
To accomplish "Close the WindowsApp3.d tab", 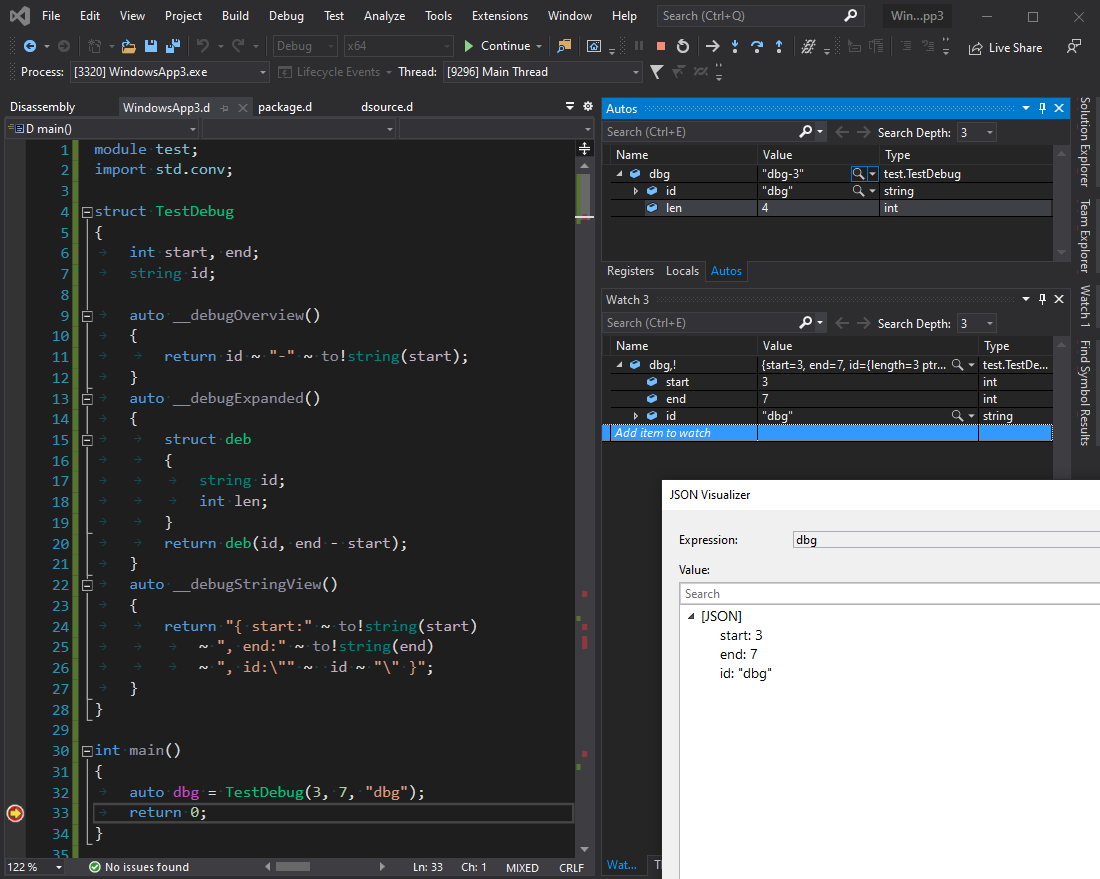I will (243, 107).
